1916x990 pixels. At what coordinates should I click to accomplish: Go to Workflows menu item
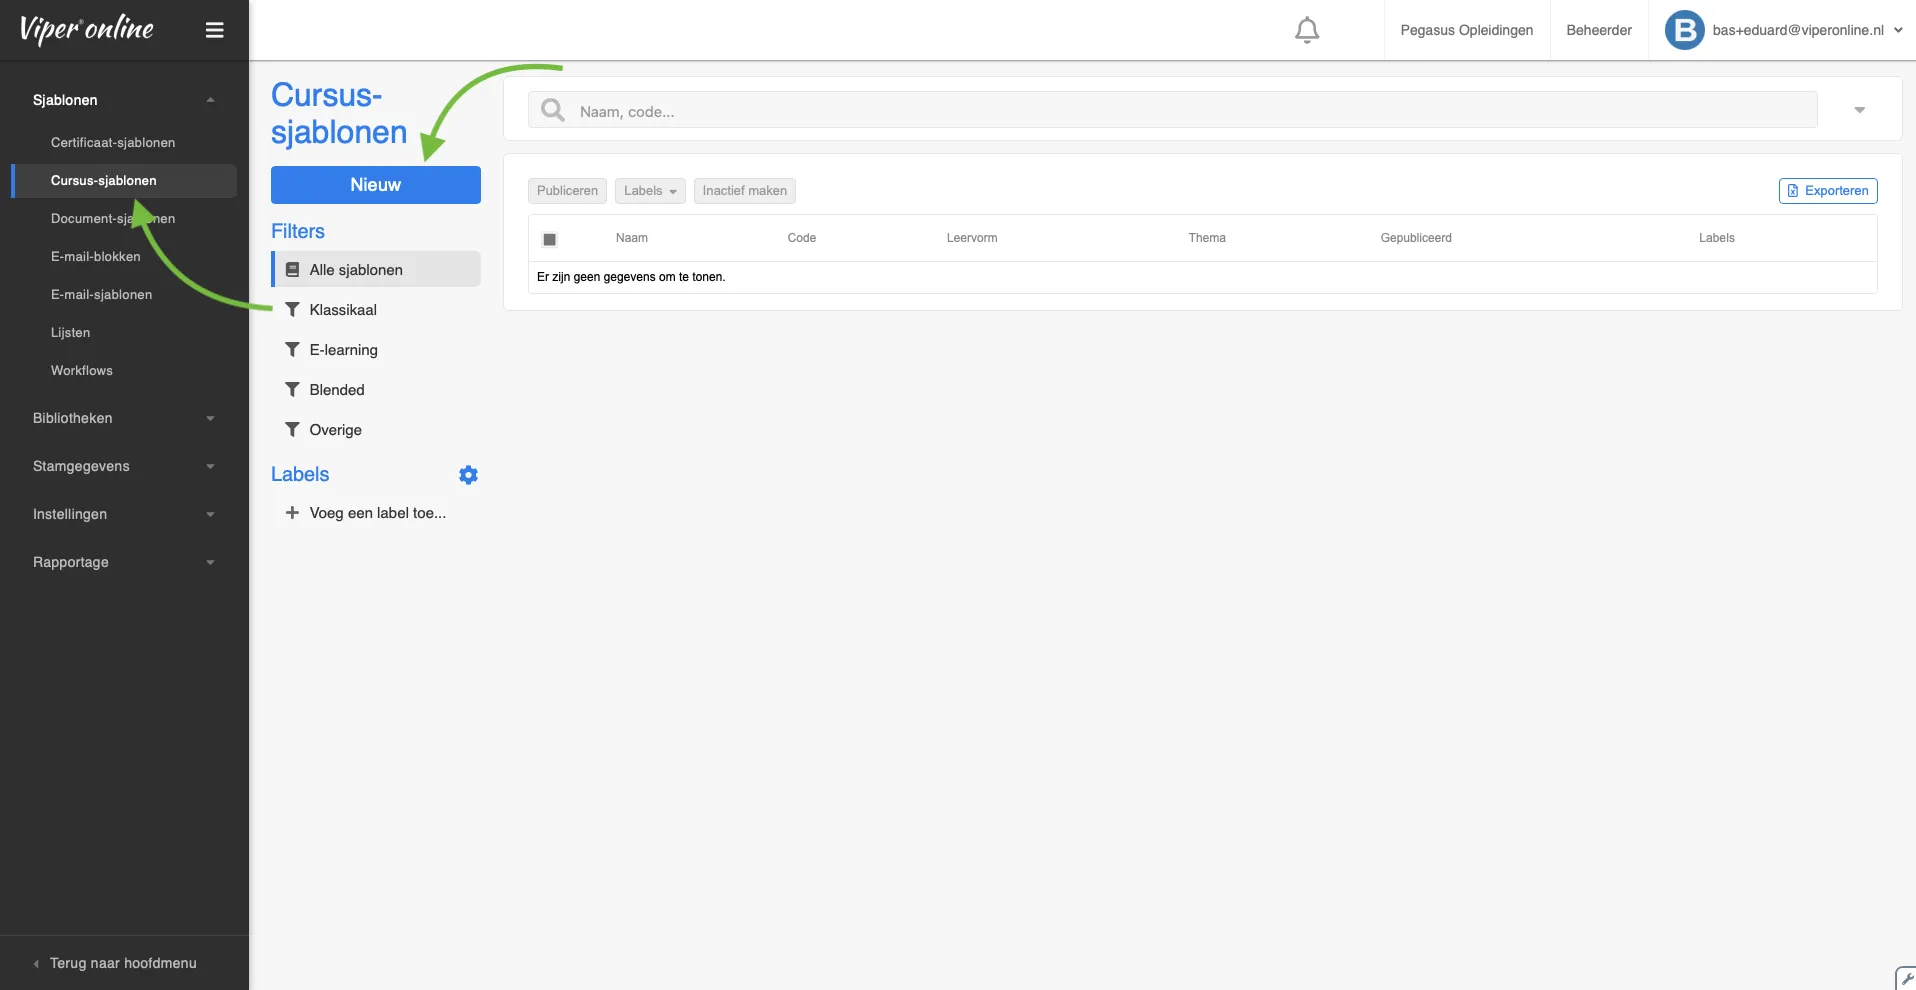click(82, 371)
